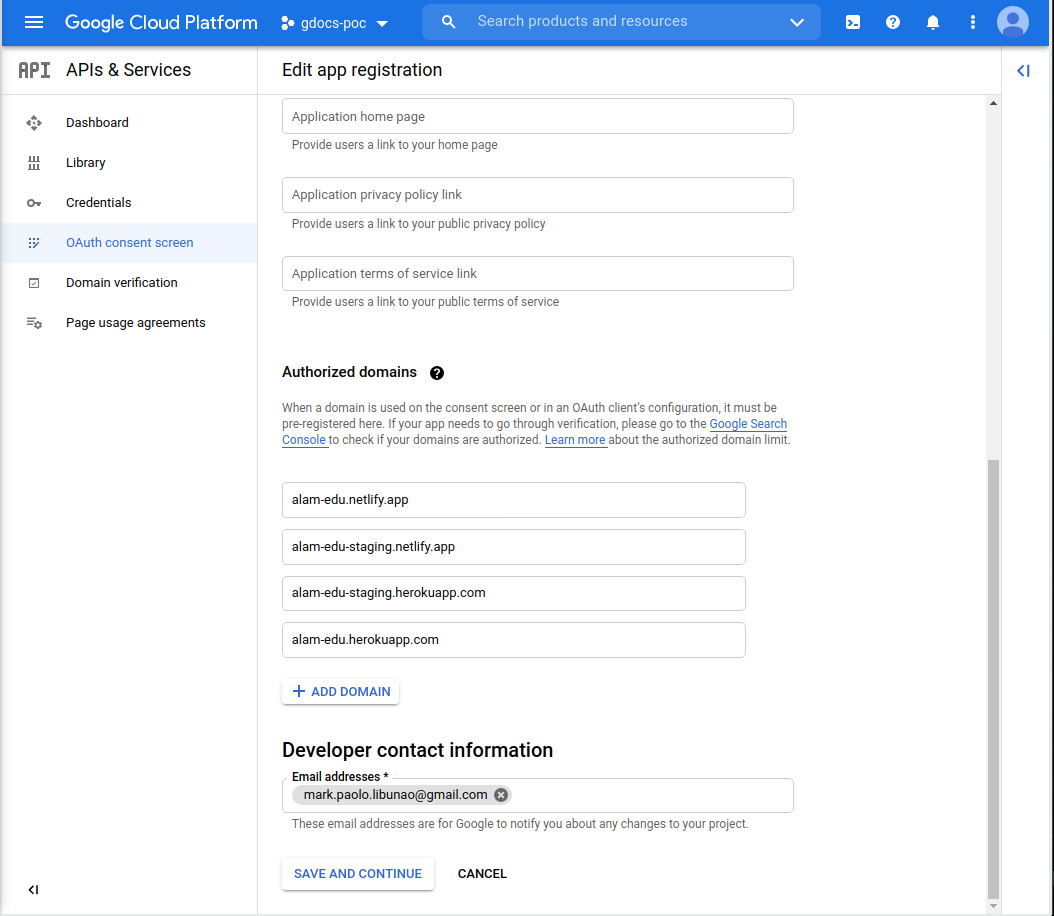Click the Credentials key icon
The image size is (1054, 916).
[x=34, y=203]
